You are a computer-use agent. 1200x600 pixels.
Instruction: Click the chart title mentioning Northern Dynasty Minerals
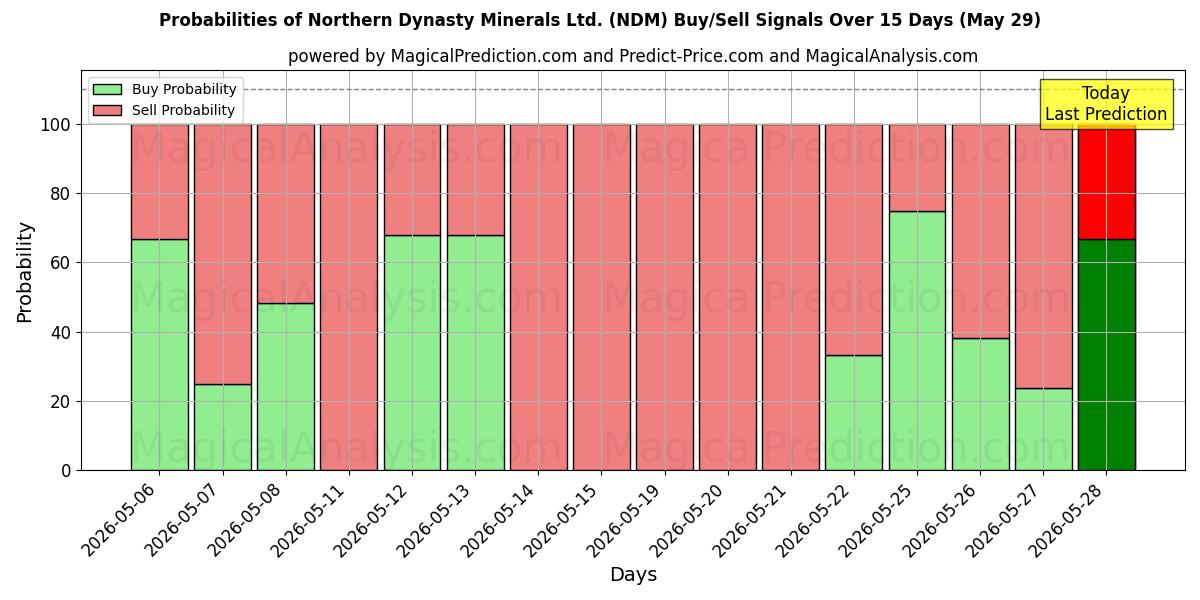point(600,20)
